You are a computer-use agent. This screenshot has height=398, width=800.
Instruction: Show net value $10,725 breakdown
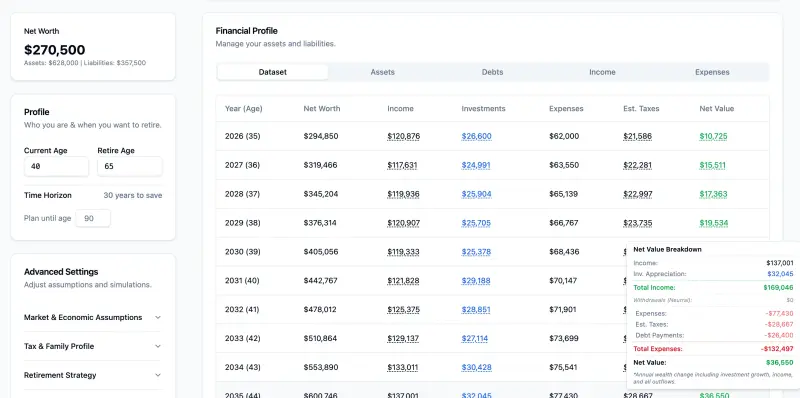713,136
